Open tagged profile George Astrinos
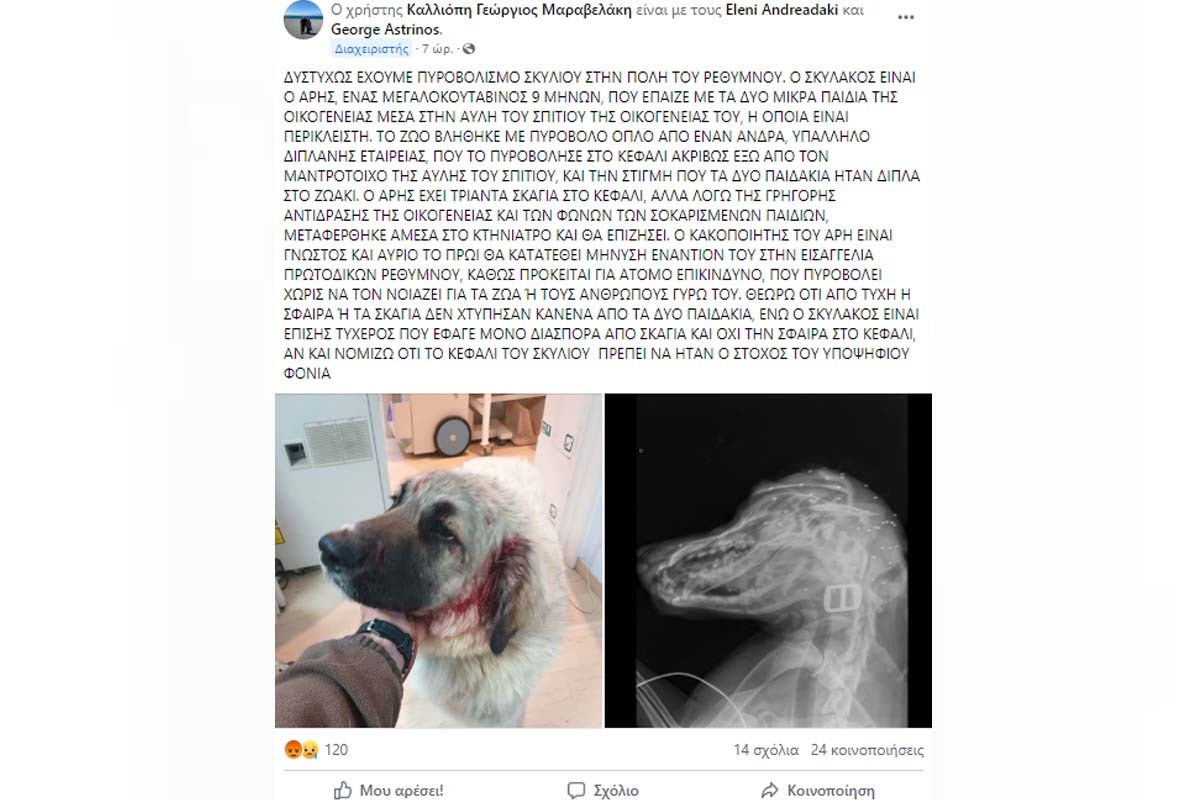 [x=384, y=29]
